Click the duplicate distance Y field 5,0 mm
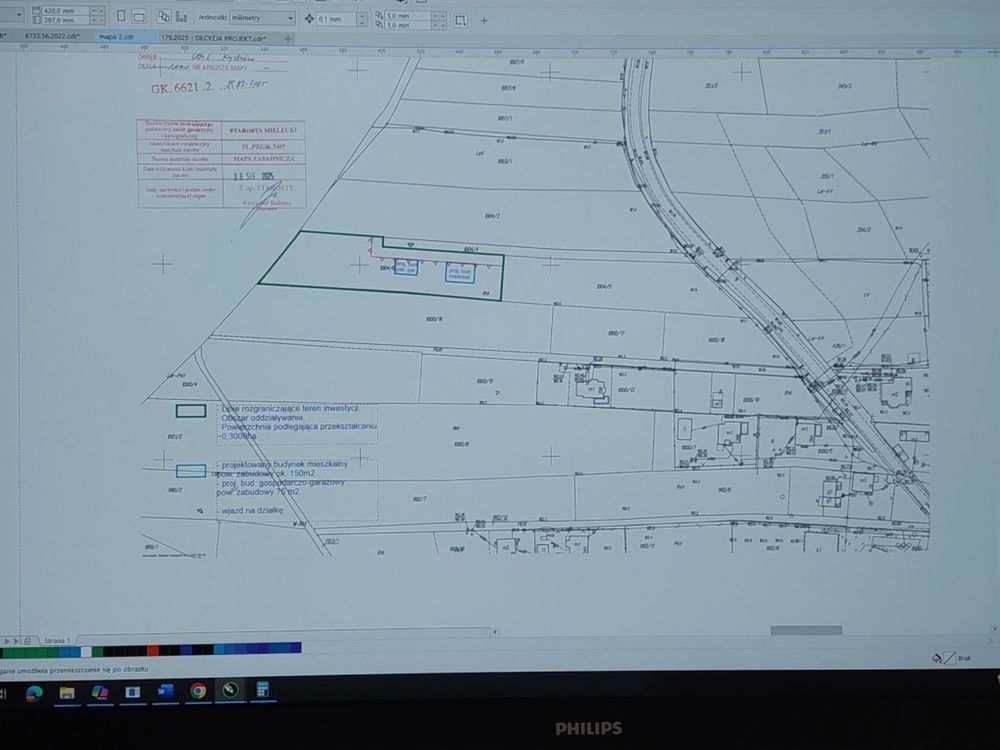This screenshot has height=750, width=1000. click(407, 25)
